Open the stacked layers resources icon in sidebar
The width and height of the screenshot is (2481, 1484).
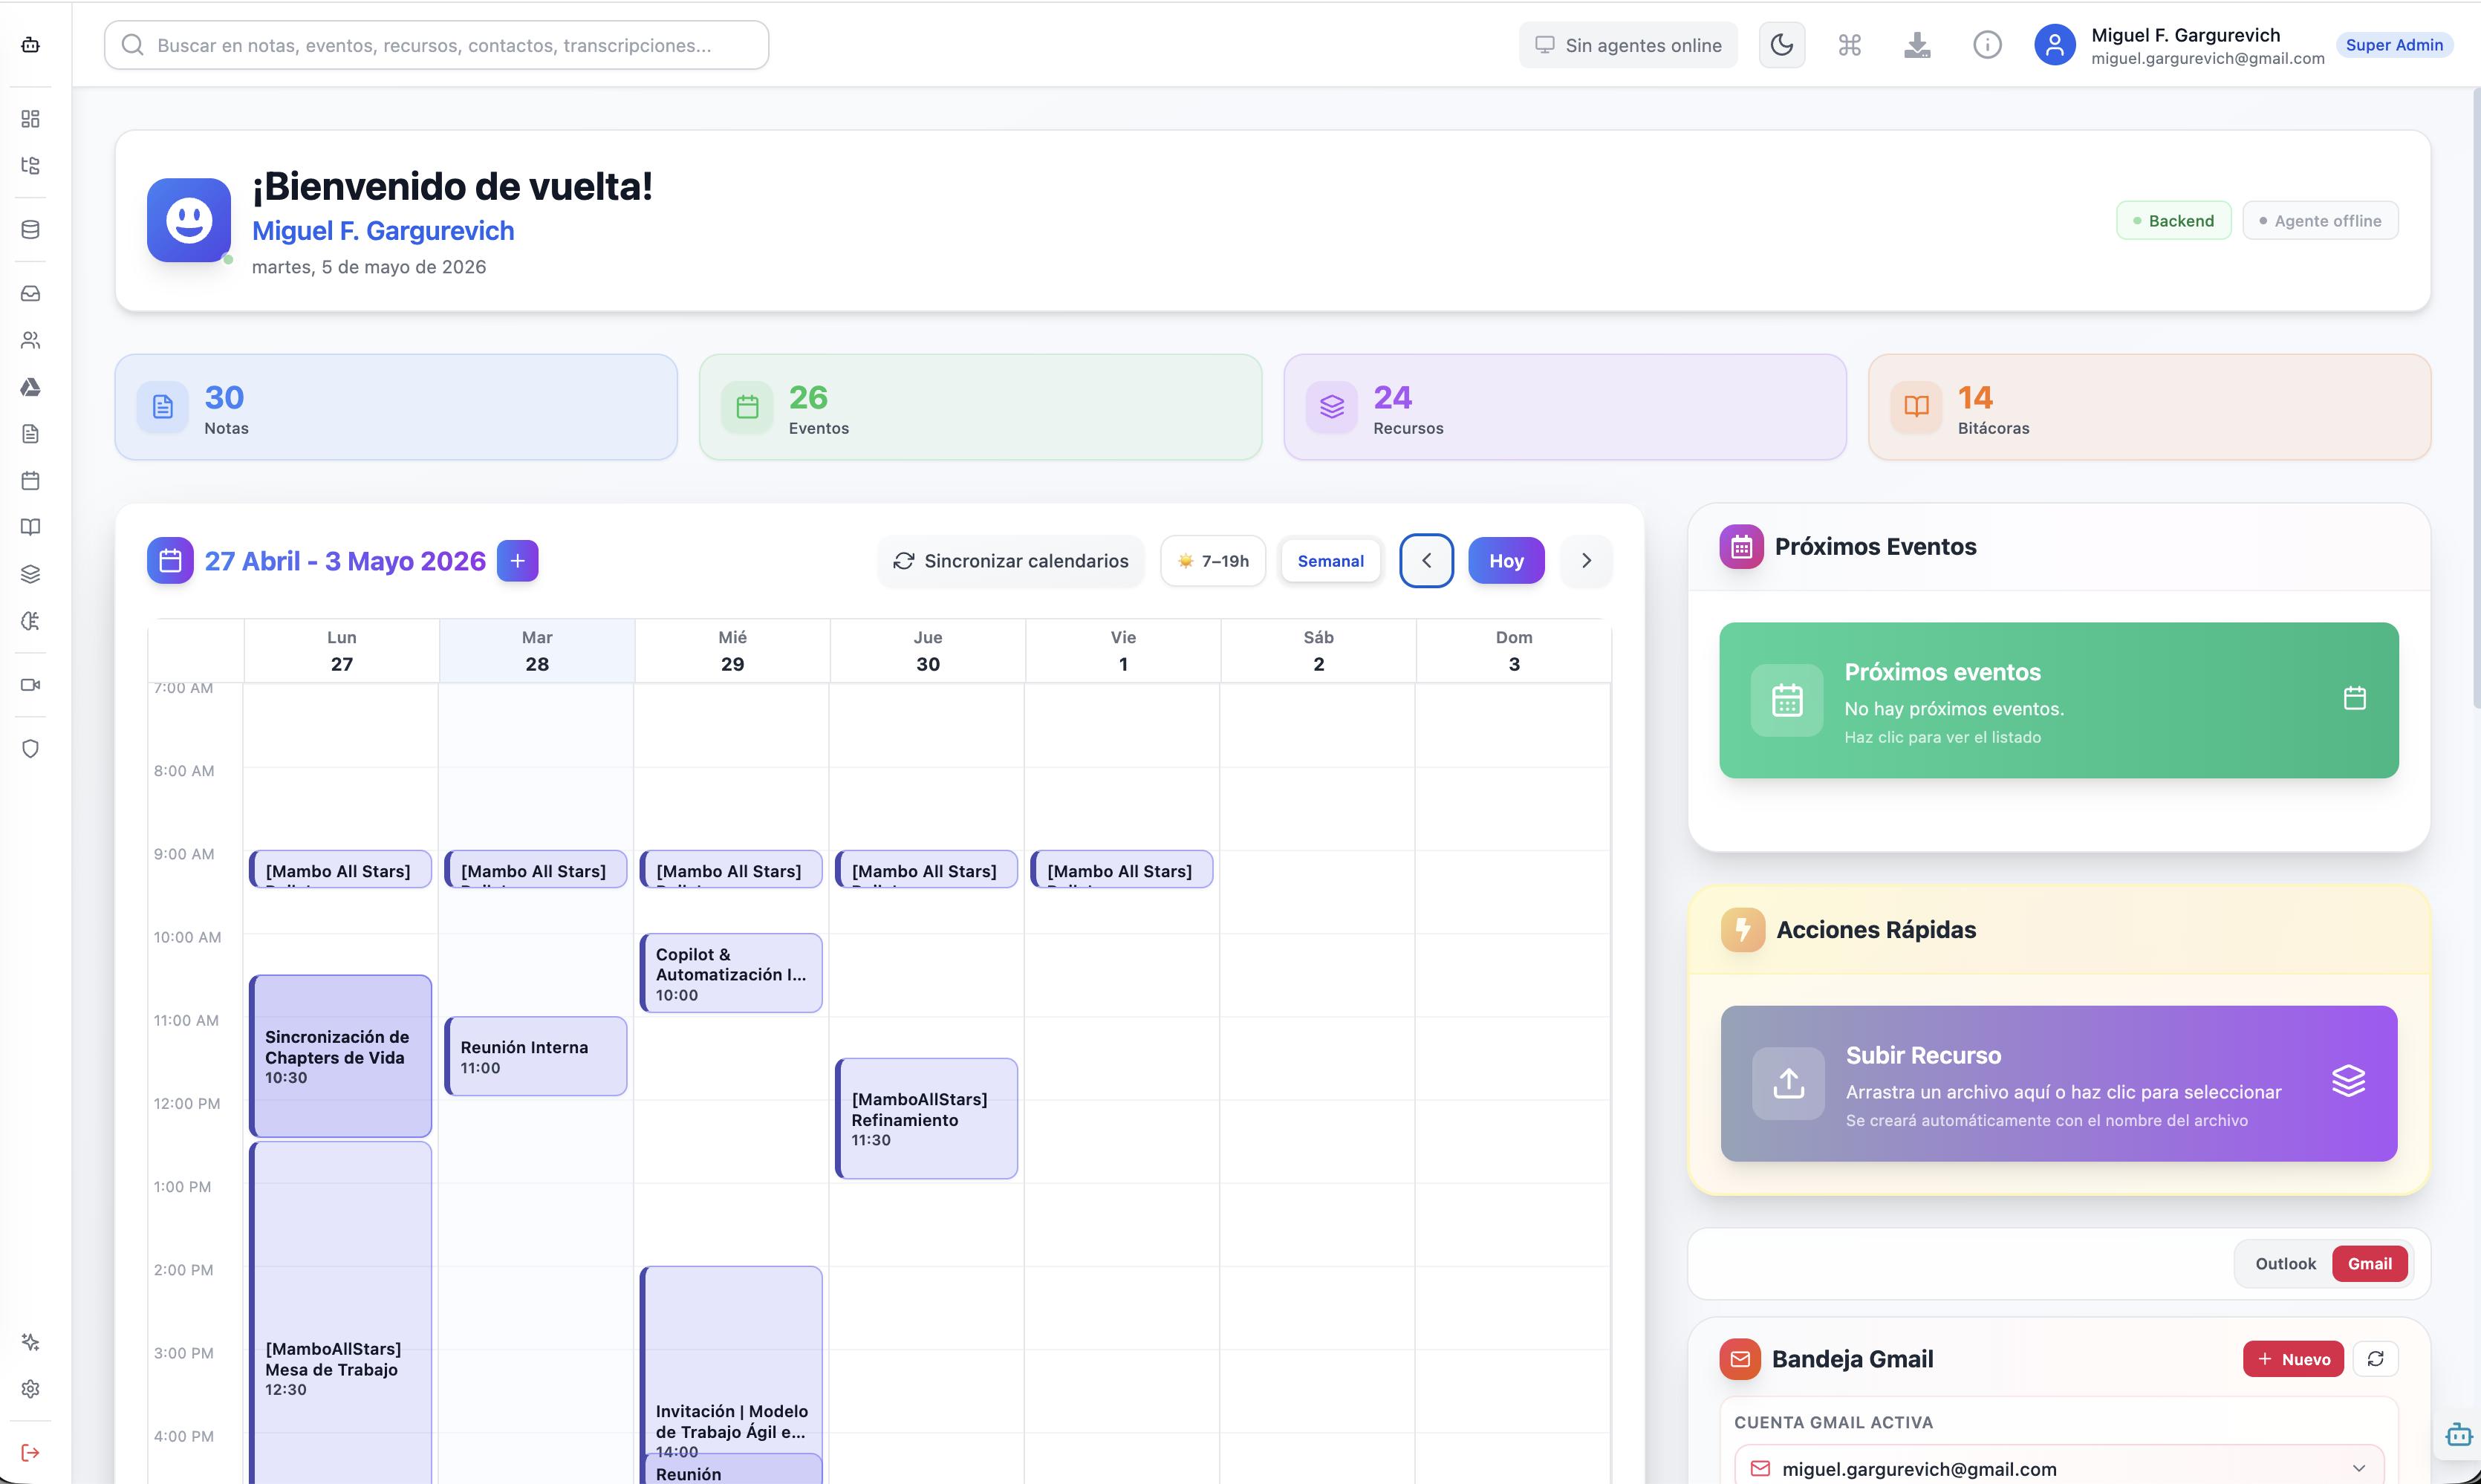(30, 574)
